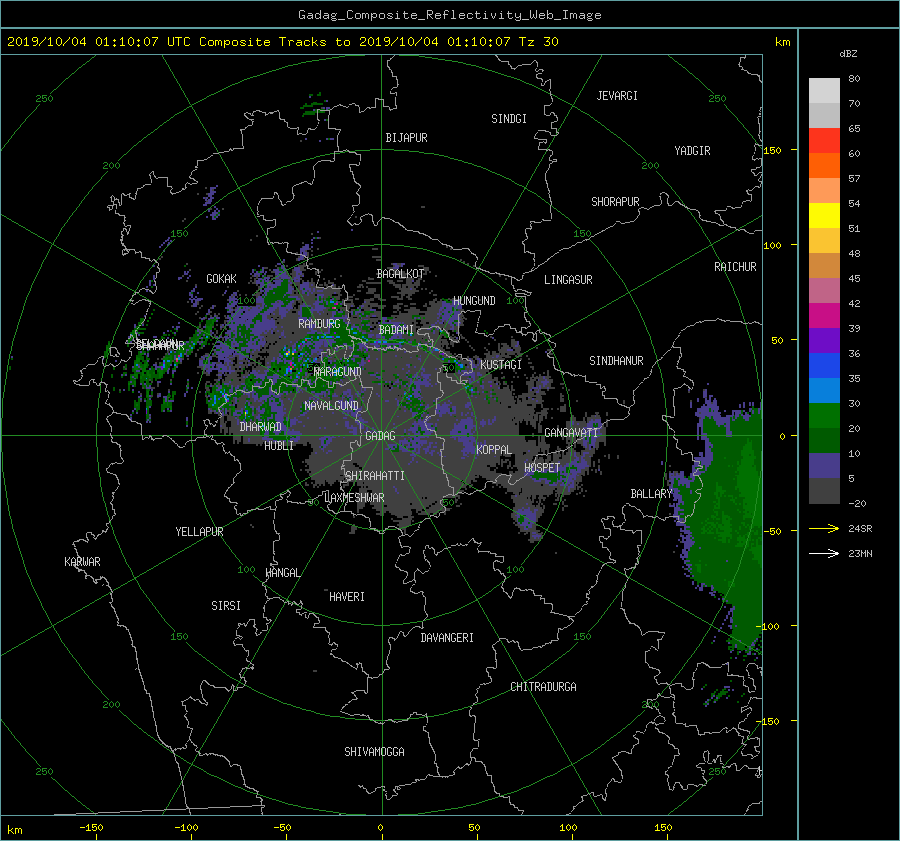Click the HAVERI city label
This screenshot has width=900, height=841.
click(x=347, y=597)
